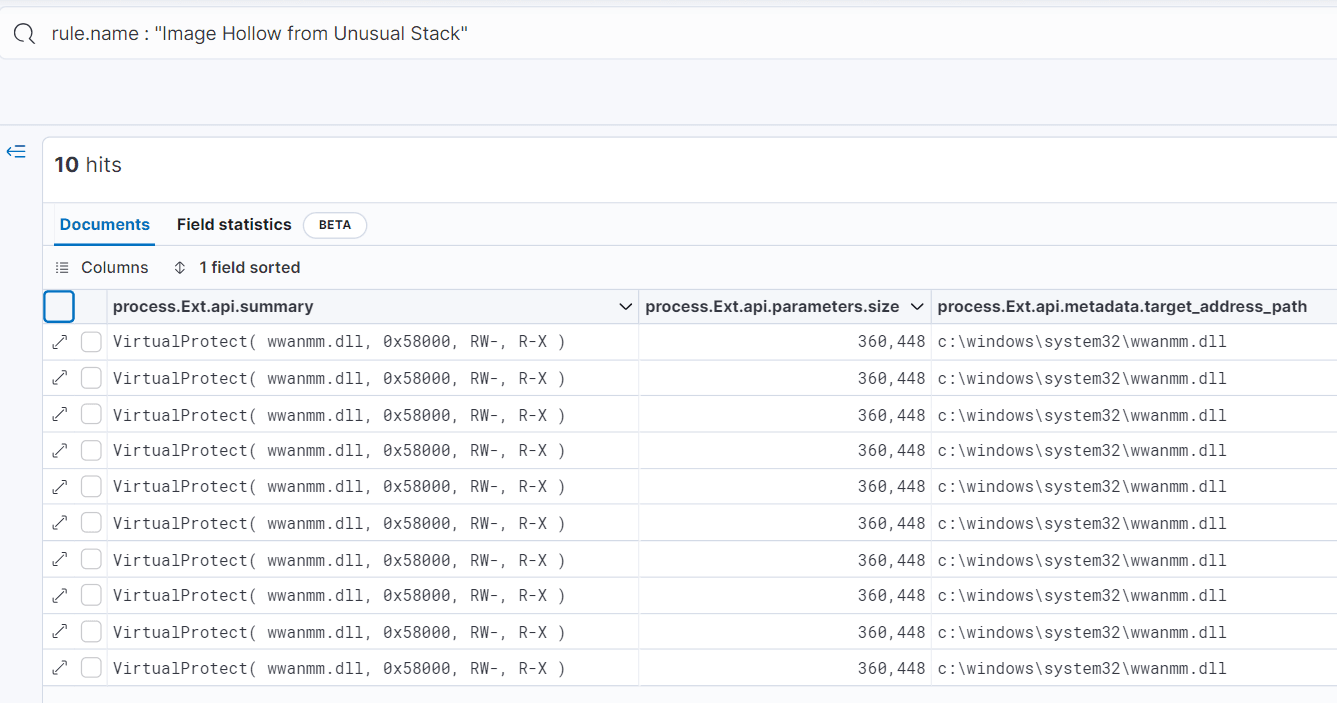Switch to the Field statistics tab
This screenshot has height=703, width=1337.
[x=234, y=225]
